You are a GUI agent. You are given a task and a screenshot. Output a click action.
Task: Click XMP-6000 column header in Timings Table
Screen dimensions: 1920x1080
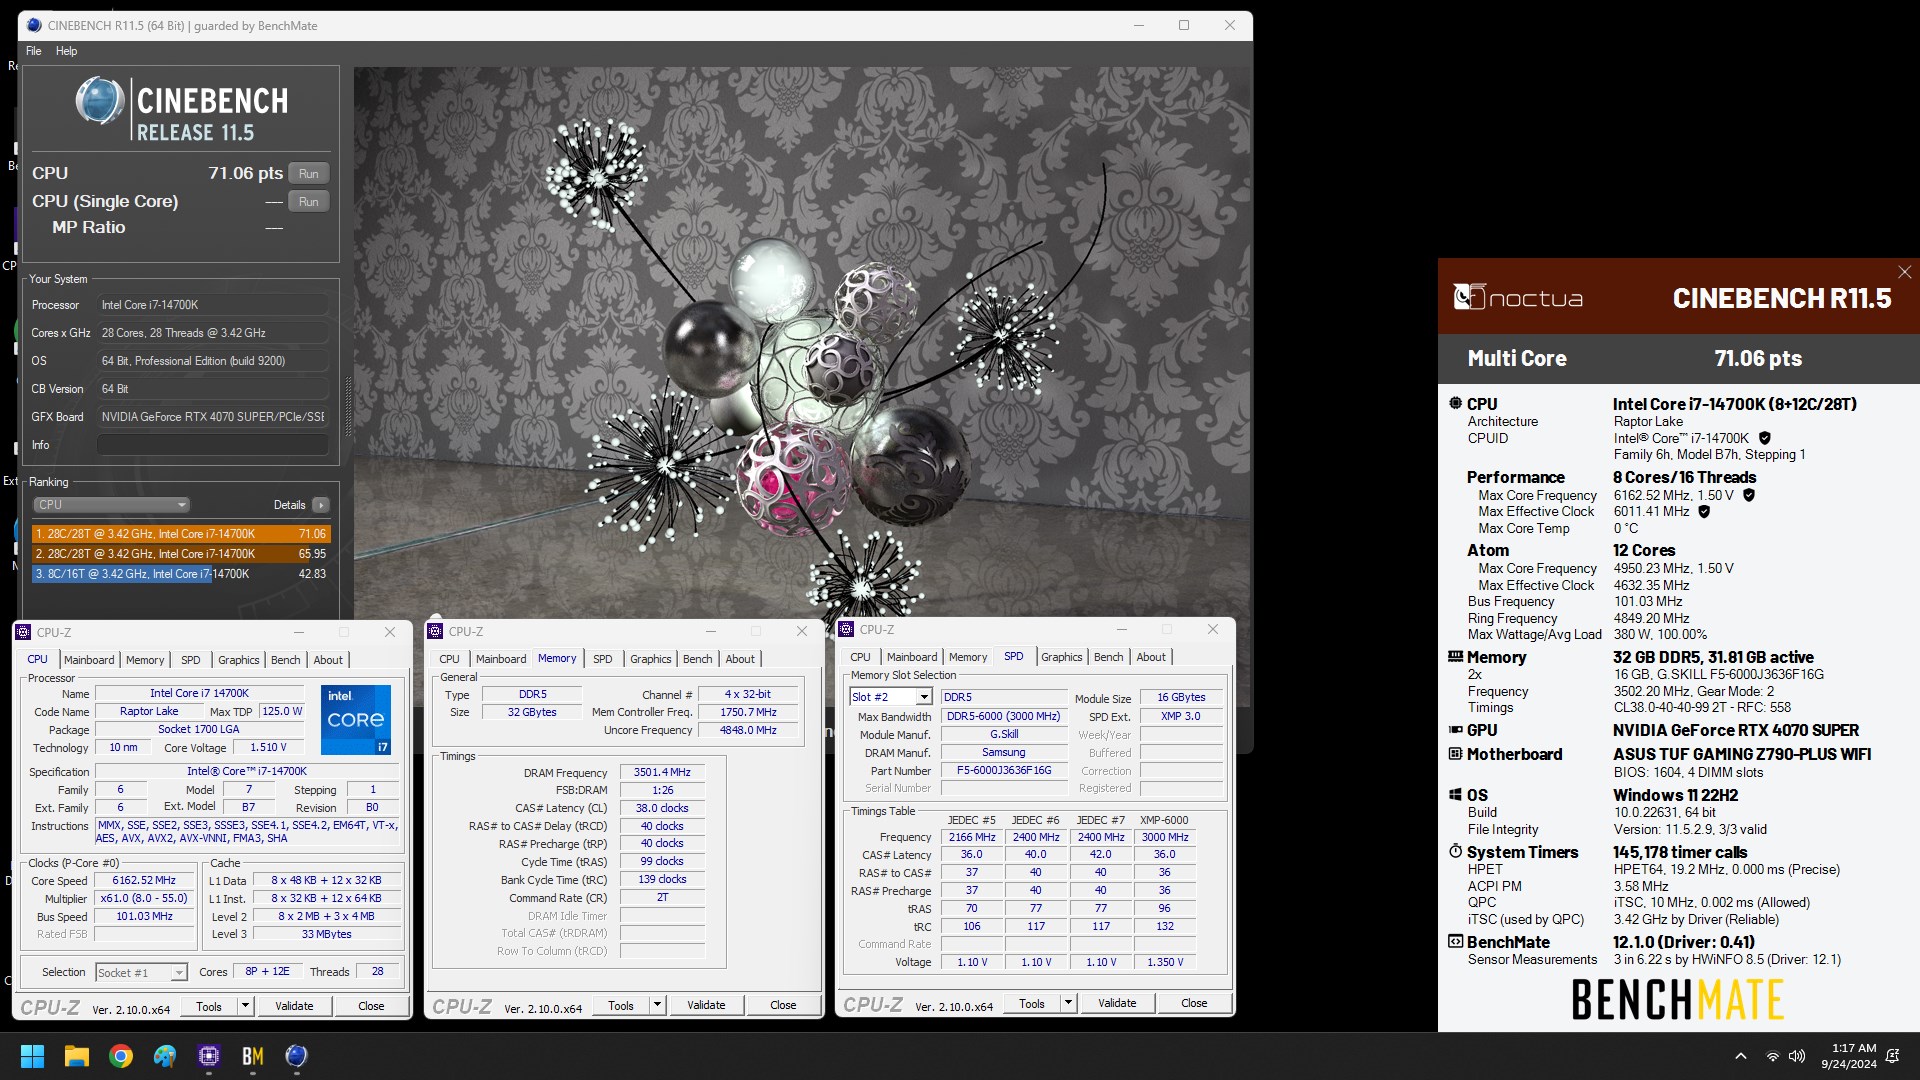click(x=1164, y=820)
